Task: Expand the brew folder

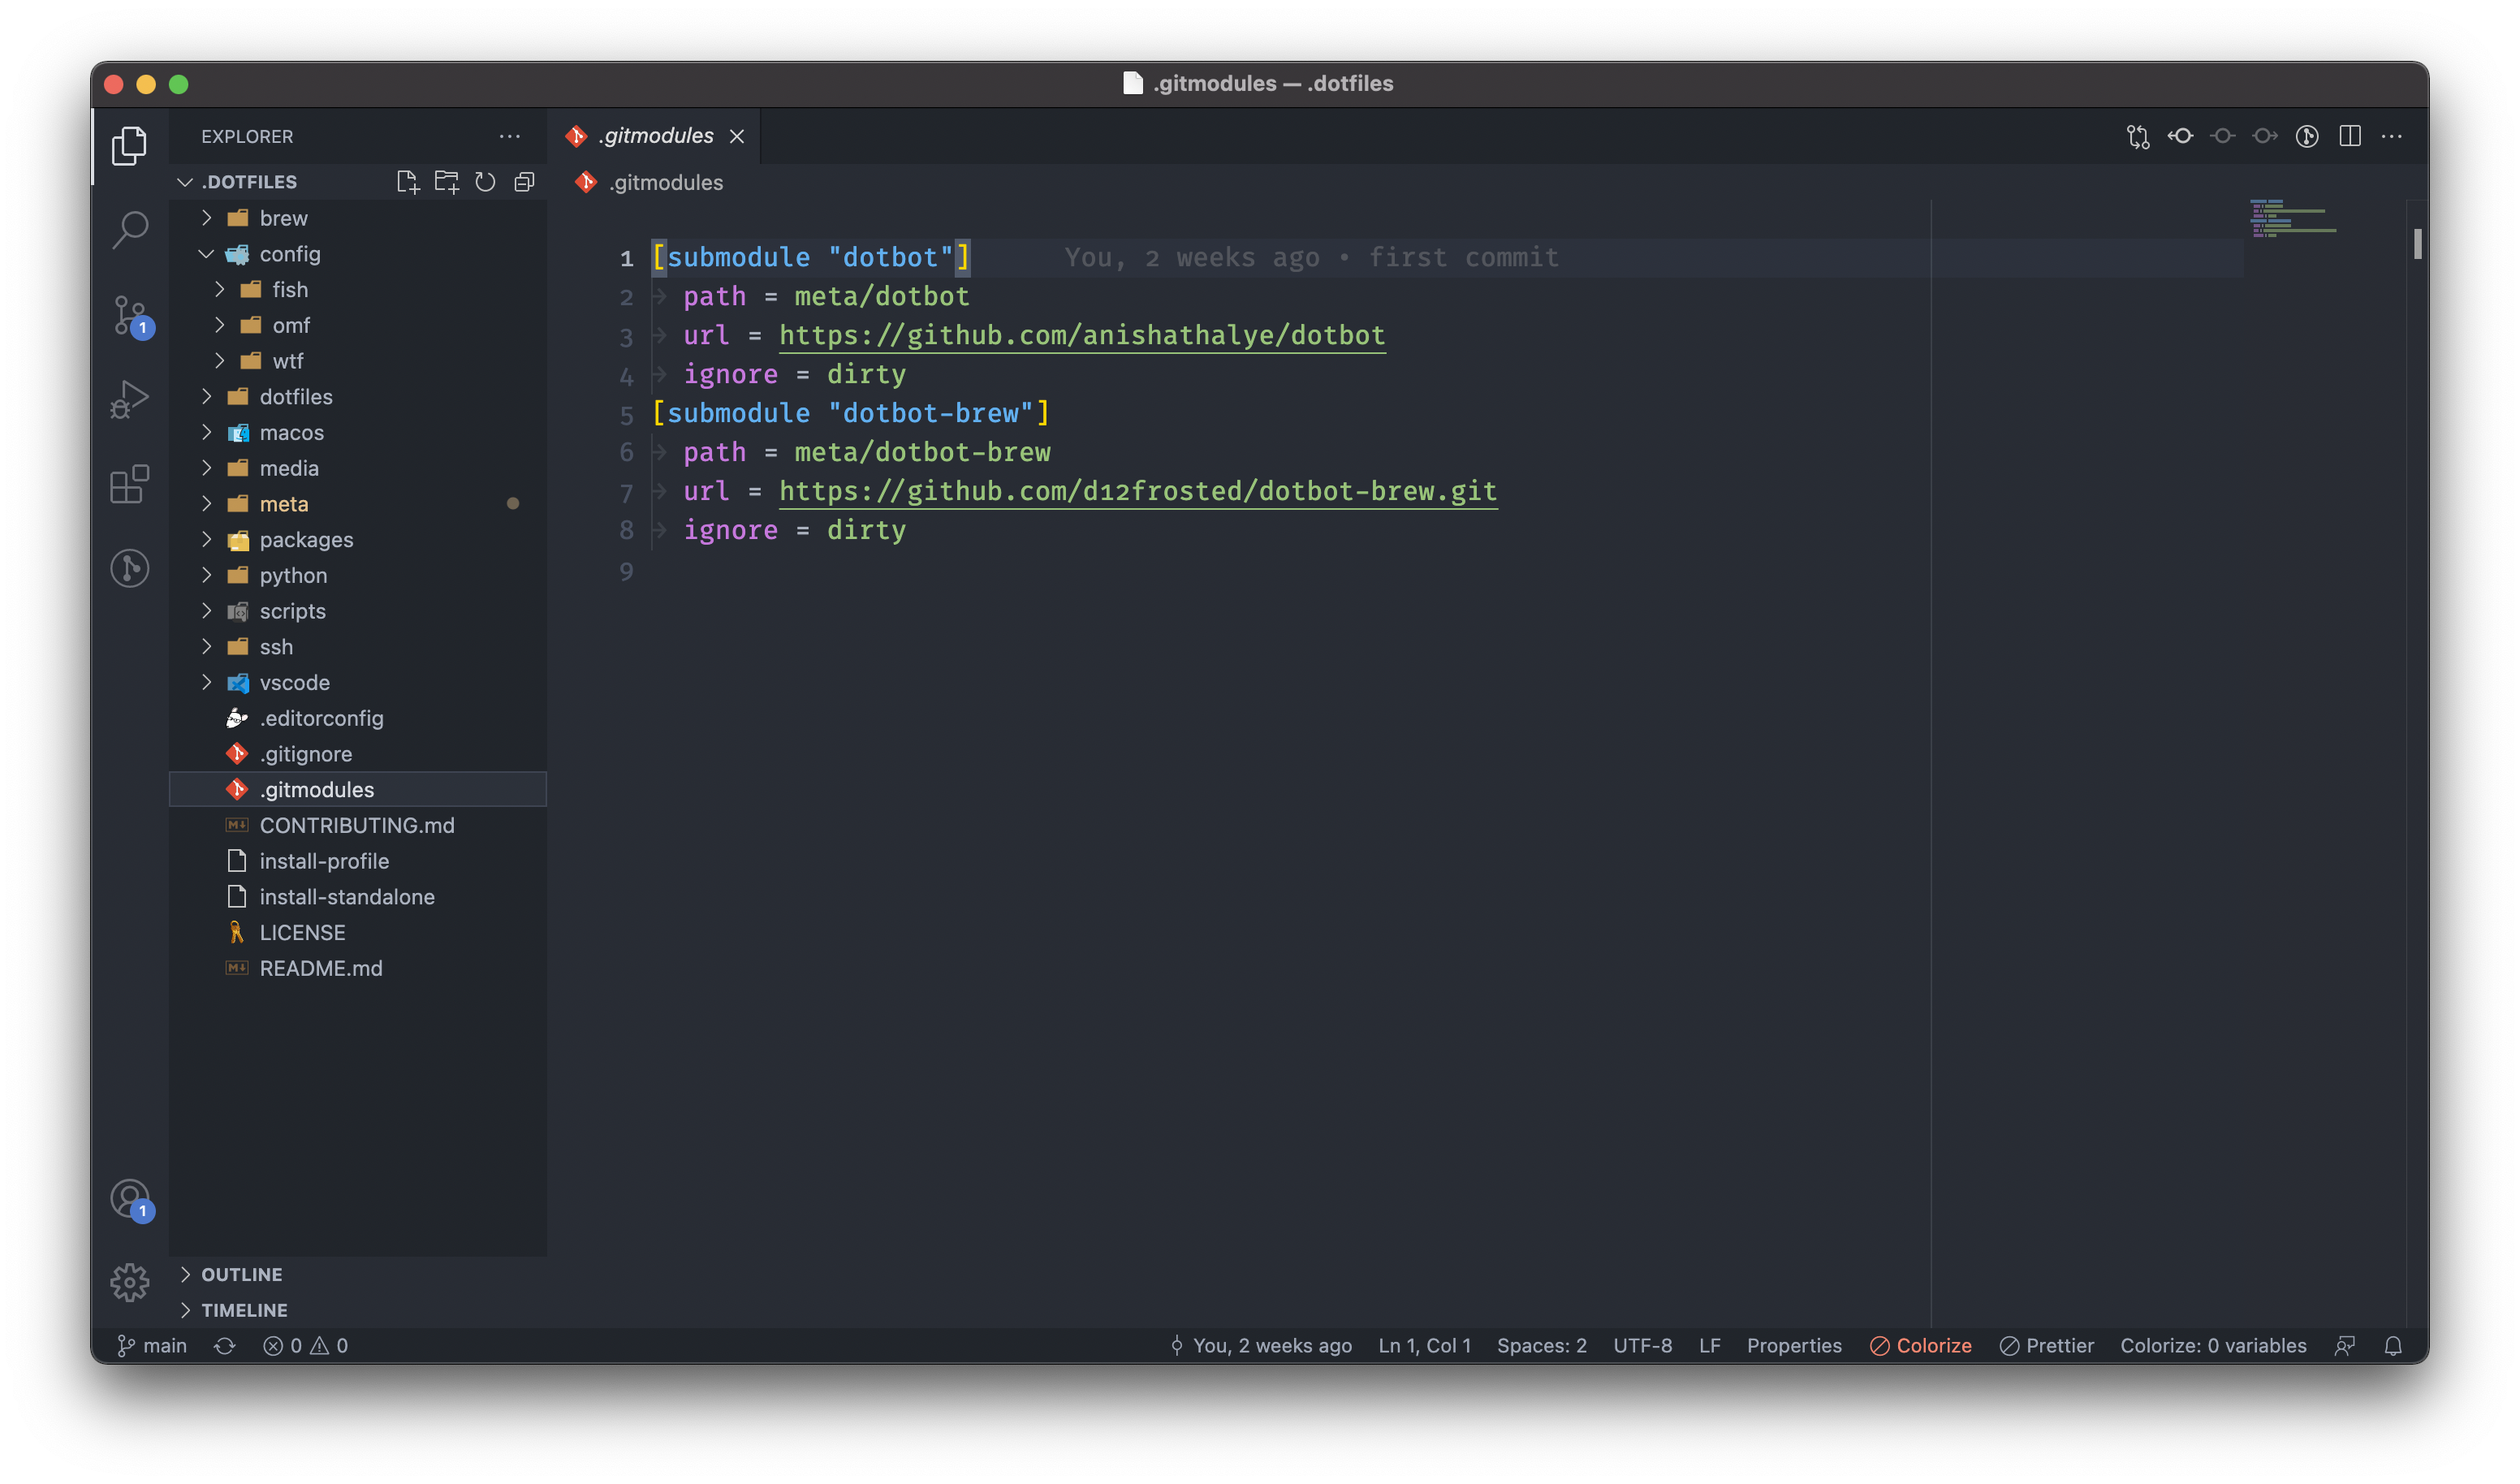Action: click(283, 218)
